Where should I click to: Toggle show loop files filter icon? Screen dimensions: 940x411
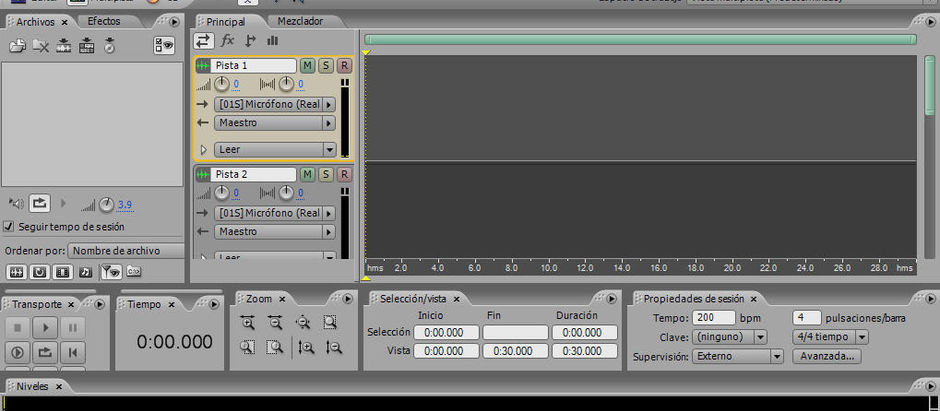(39, 272)
